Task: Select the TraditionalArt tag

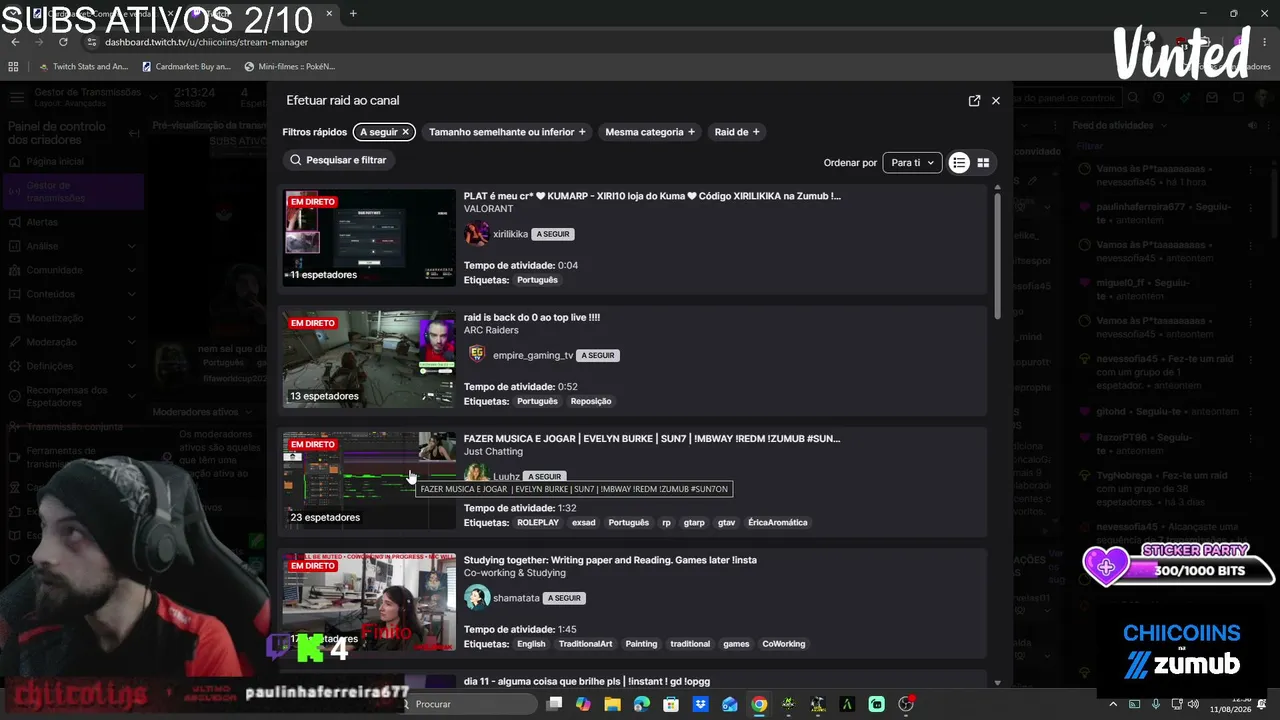Action: pyautogui.click(x=585, y=644)
